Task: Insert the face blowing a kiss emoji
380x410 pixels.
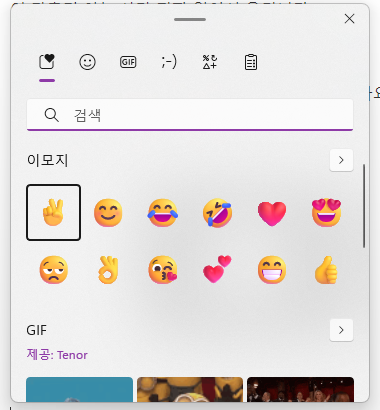Action: [x=163, y=270]
